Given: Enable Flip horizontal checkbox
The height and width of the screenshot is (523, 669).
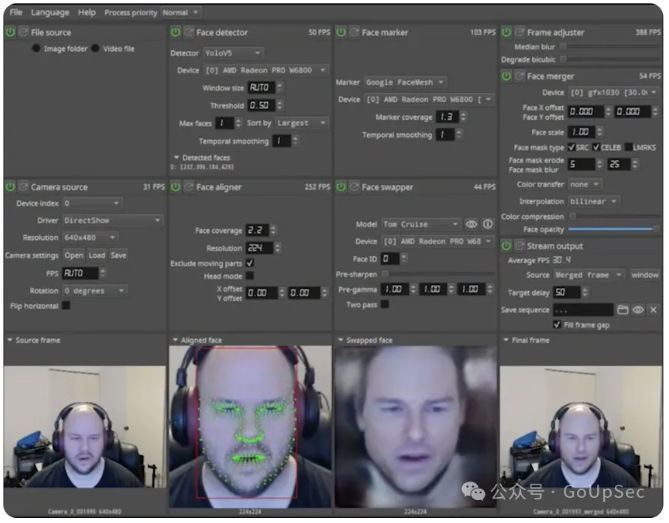Looking at the screenshot, I should (66, 305).
